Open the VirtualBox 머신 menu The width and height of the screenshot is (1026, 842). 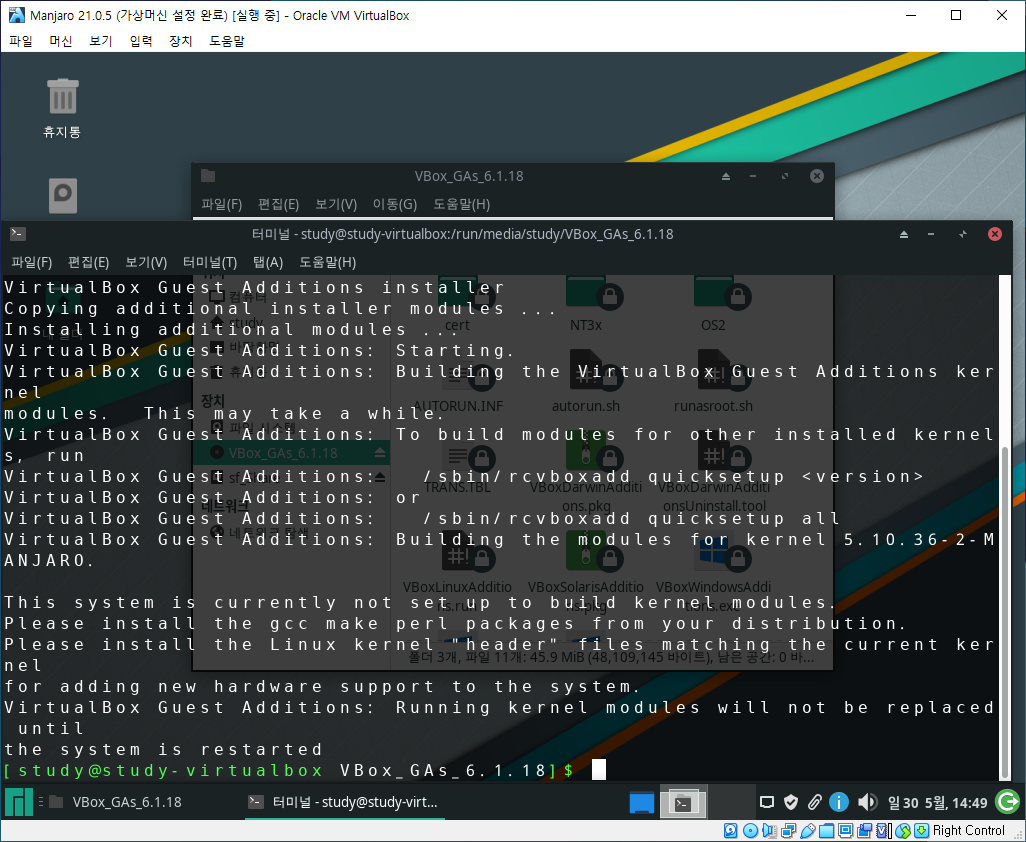61,41
